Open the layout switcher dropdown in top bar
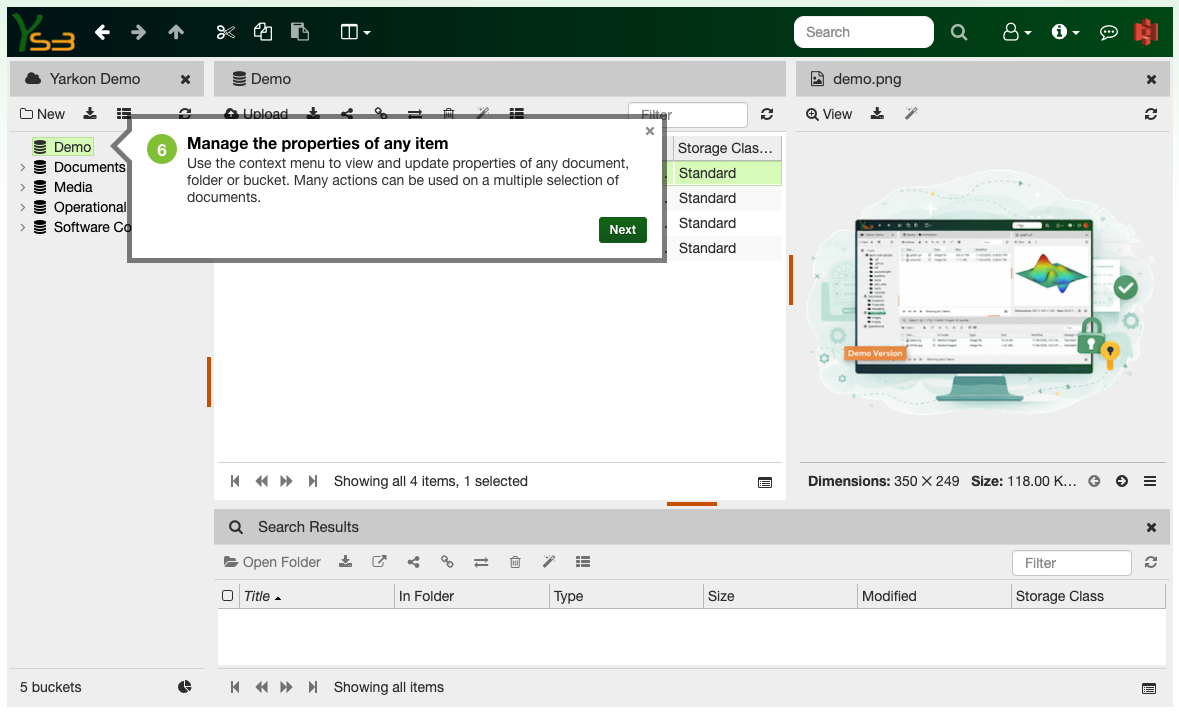Viewport: 1179px width, 715px height. pyautogui.click(x=354, y=31)
